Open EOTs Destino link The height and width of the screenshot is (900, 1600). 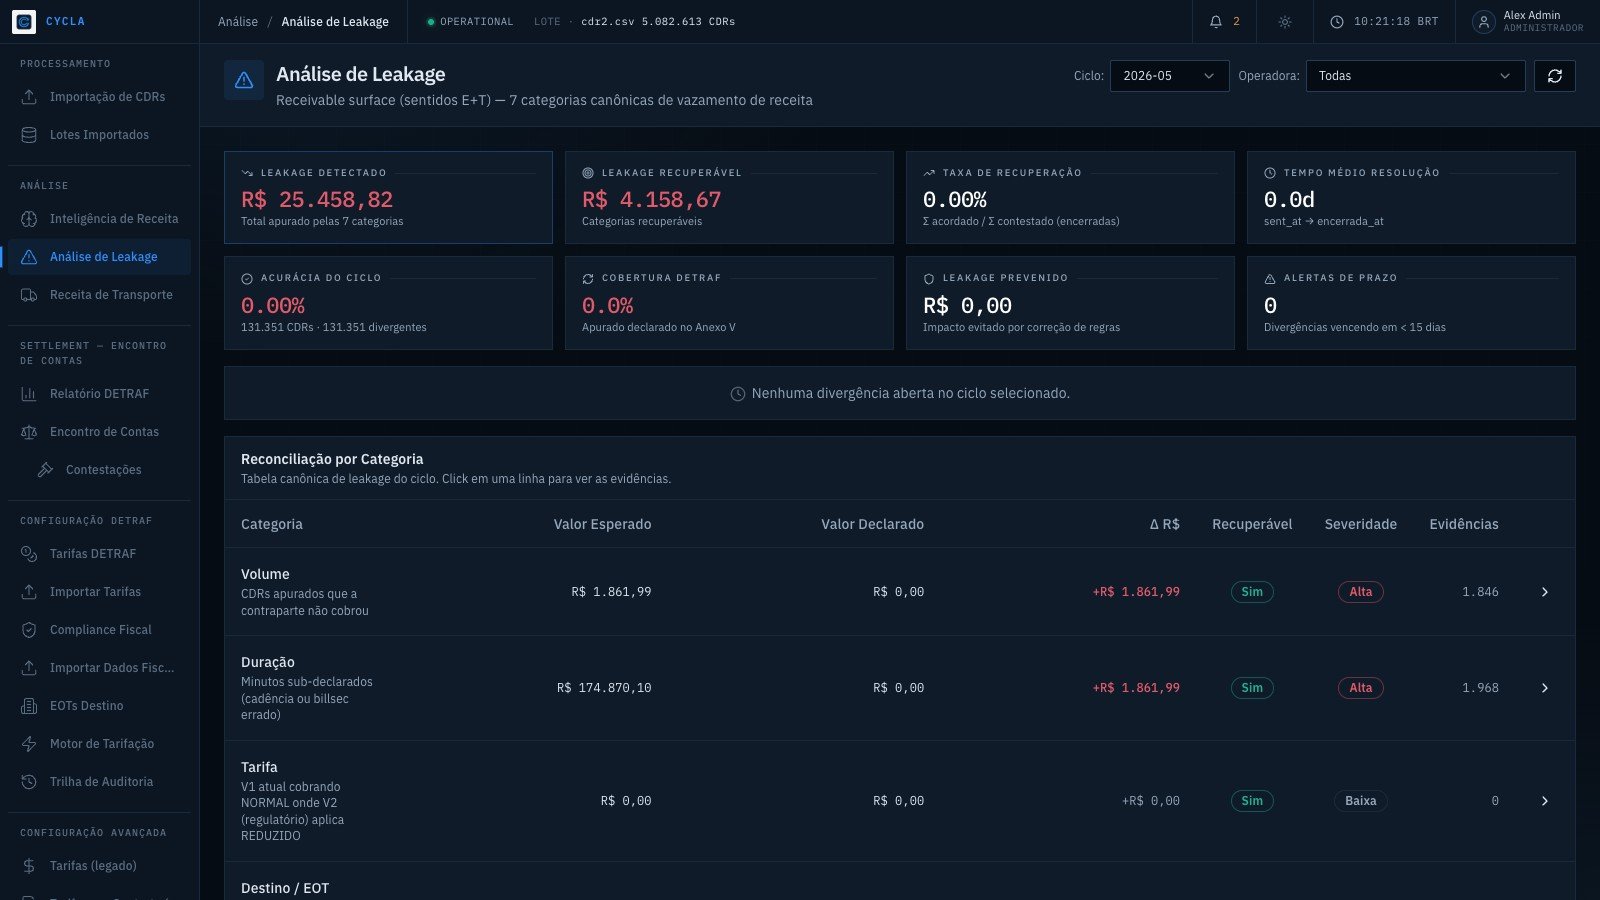point(99,706)
